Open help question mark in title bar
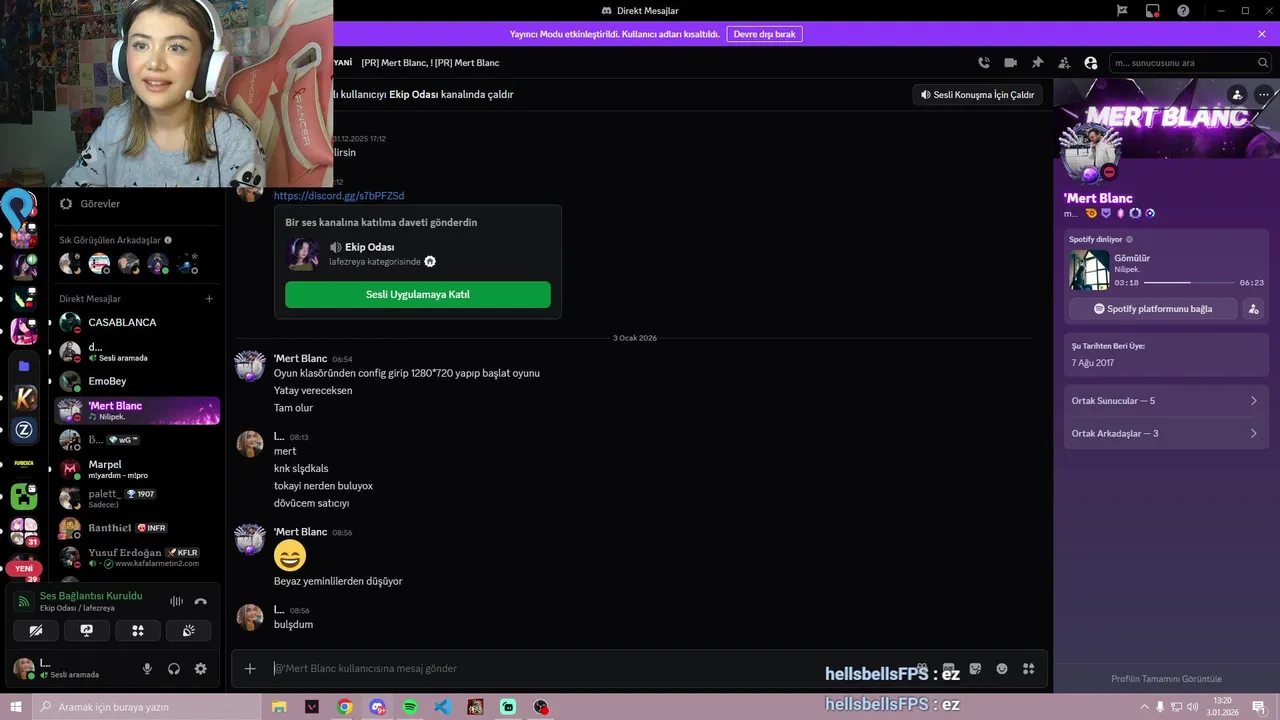 1184,11
